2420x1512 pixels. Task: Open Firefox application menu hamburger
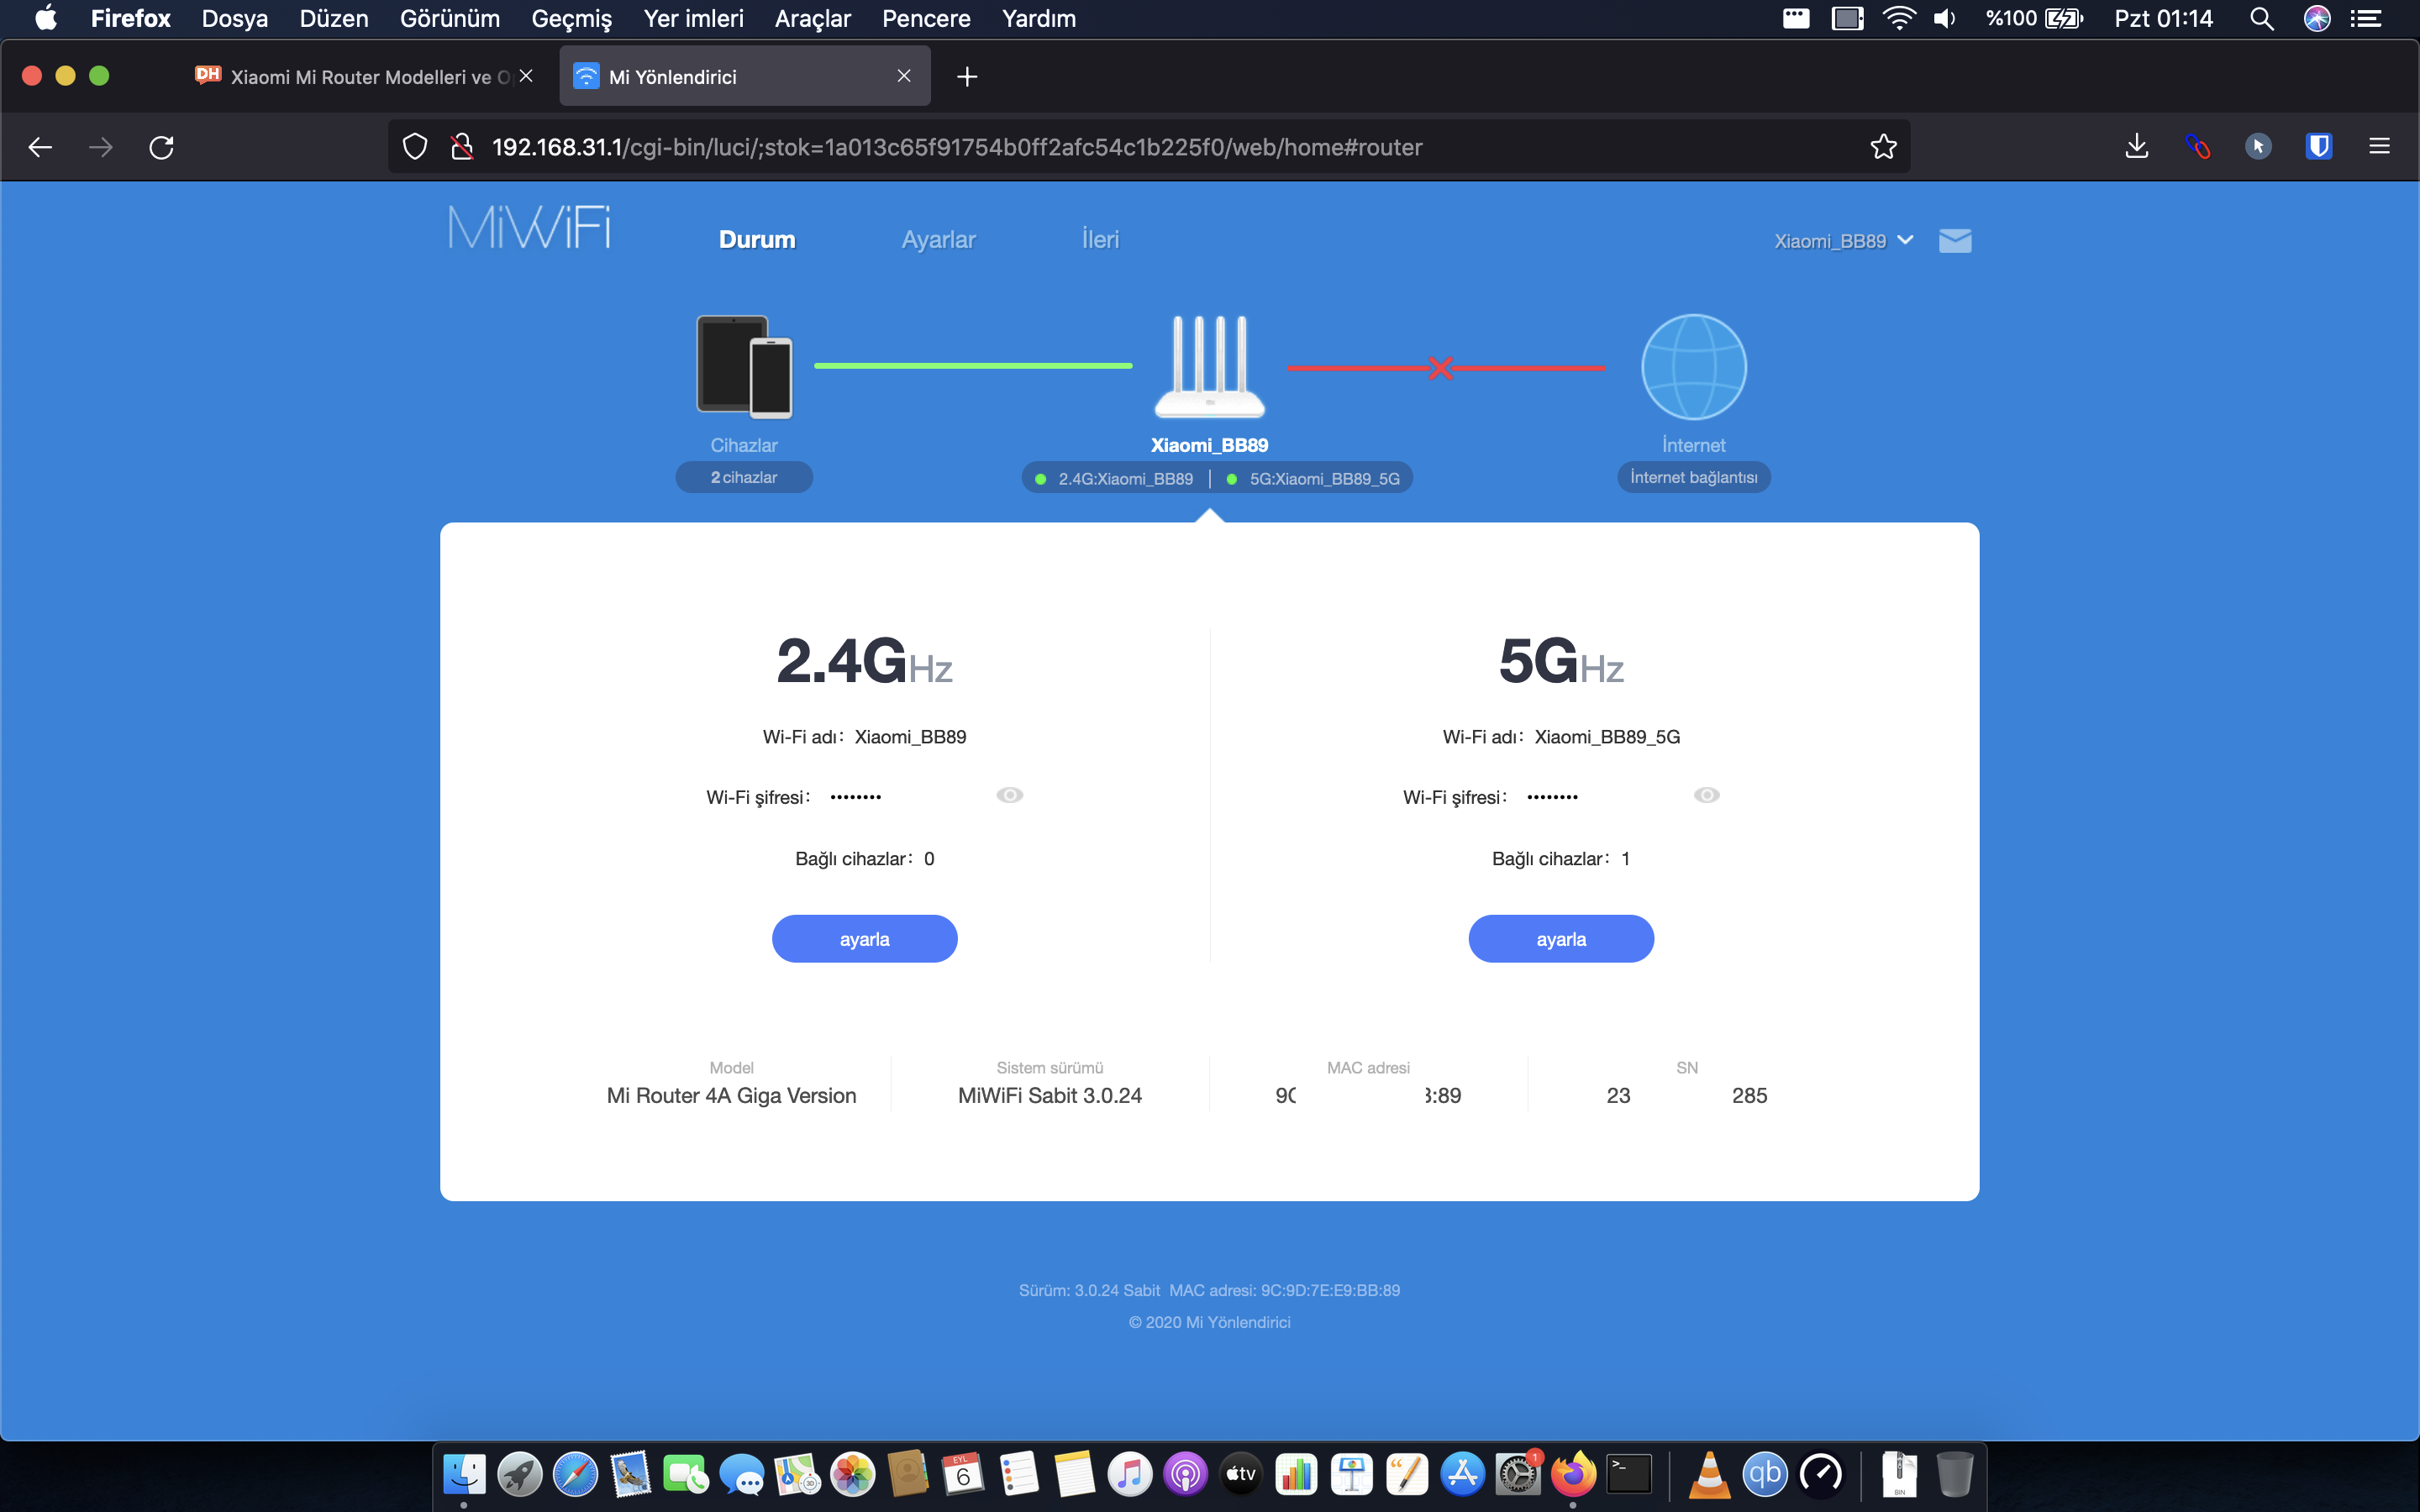pos(2379,147)
